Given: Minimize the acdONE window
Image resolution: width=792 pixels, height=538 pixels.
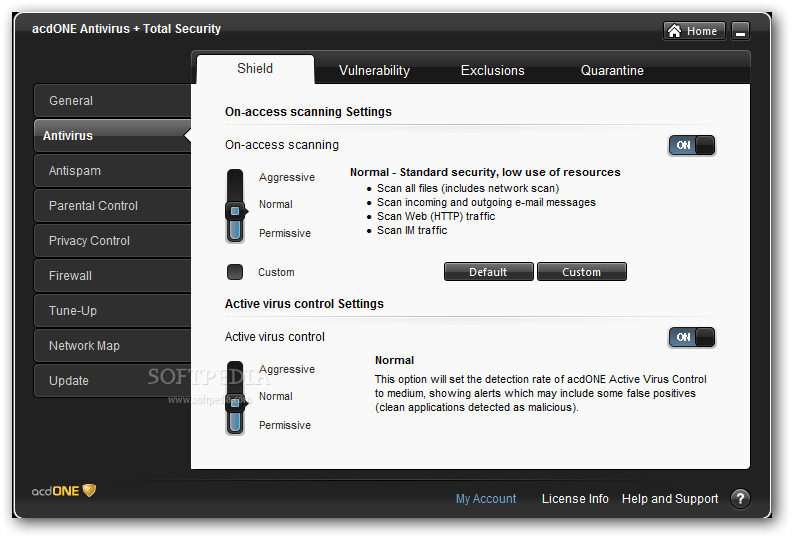Looking at the screenshot, I should [x=740, y=31].
